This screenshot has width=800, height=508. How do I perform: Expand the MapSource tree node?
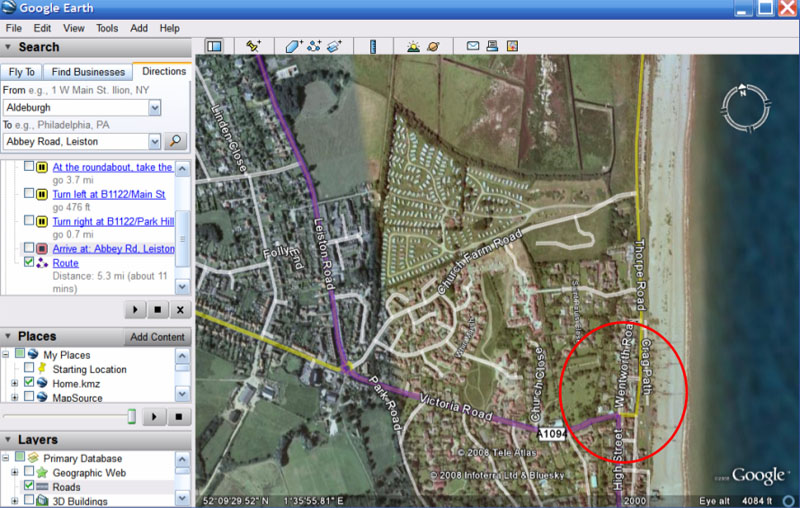[14, 397]
